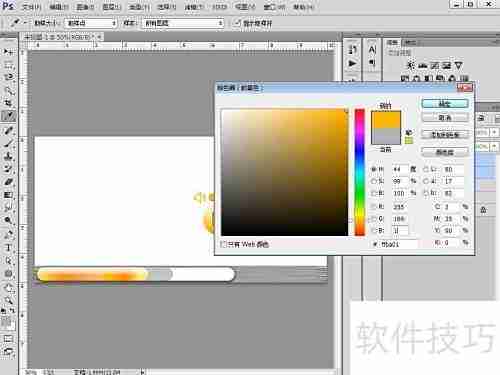
Task: Click the vertical hue spectrum slider
Action: click(x=360, y=172)
